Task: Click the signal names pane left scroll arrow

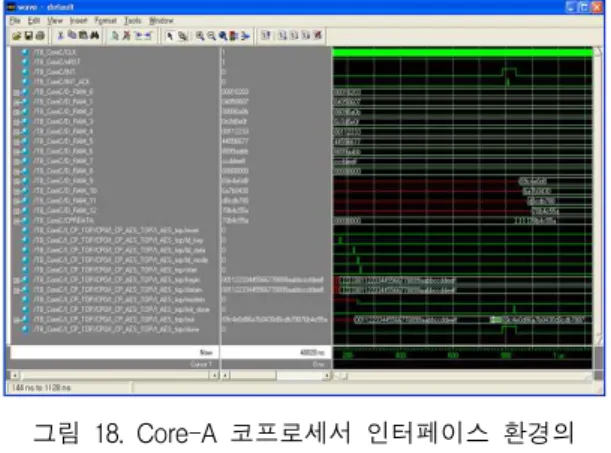Action: point(15,375)
